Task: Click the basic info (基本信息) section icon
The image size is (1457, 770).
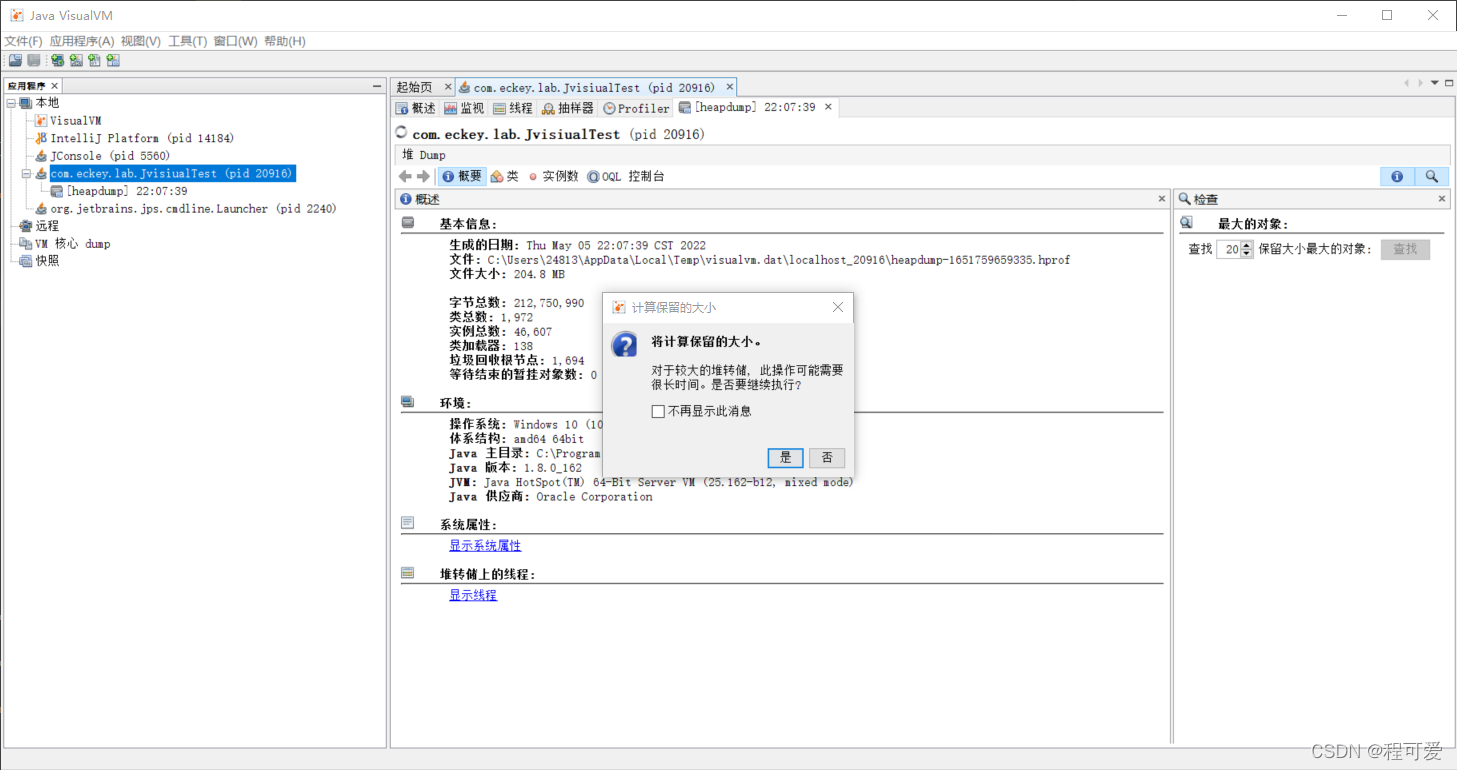Action: point(408,223)
